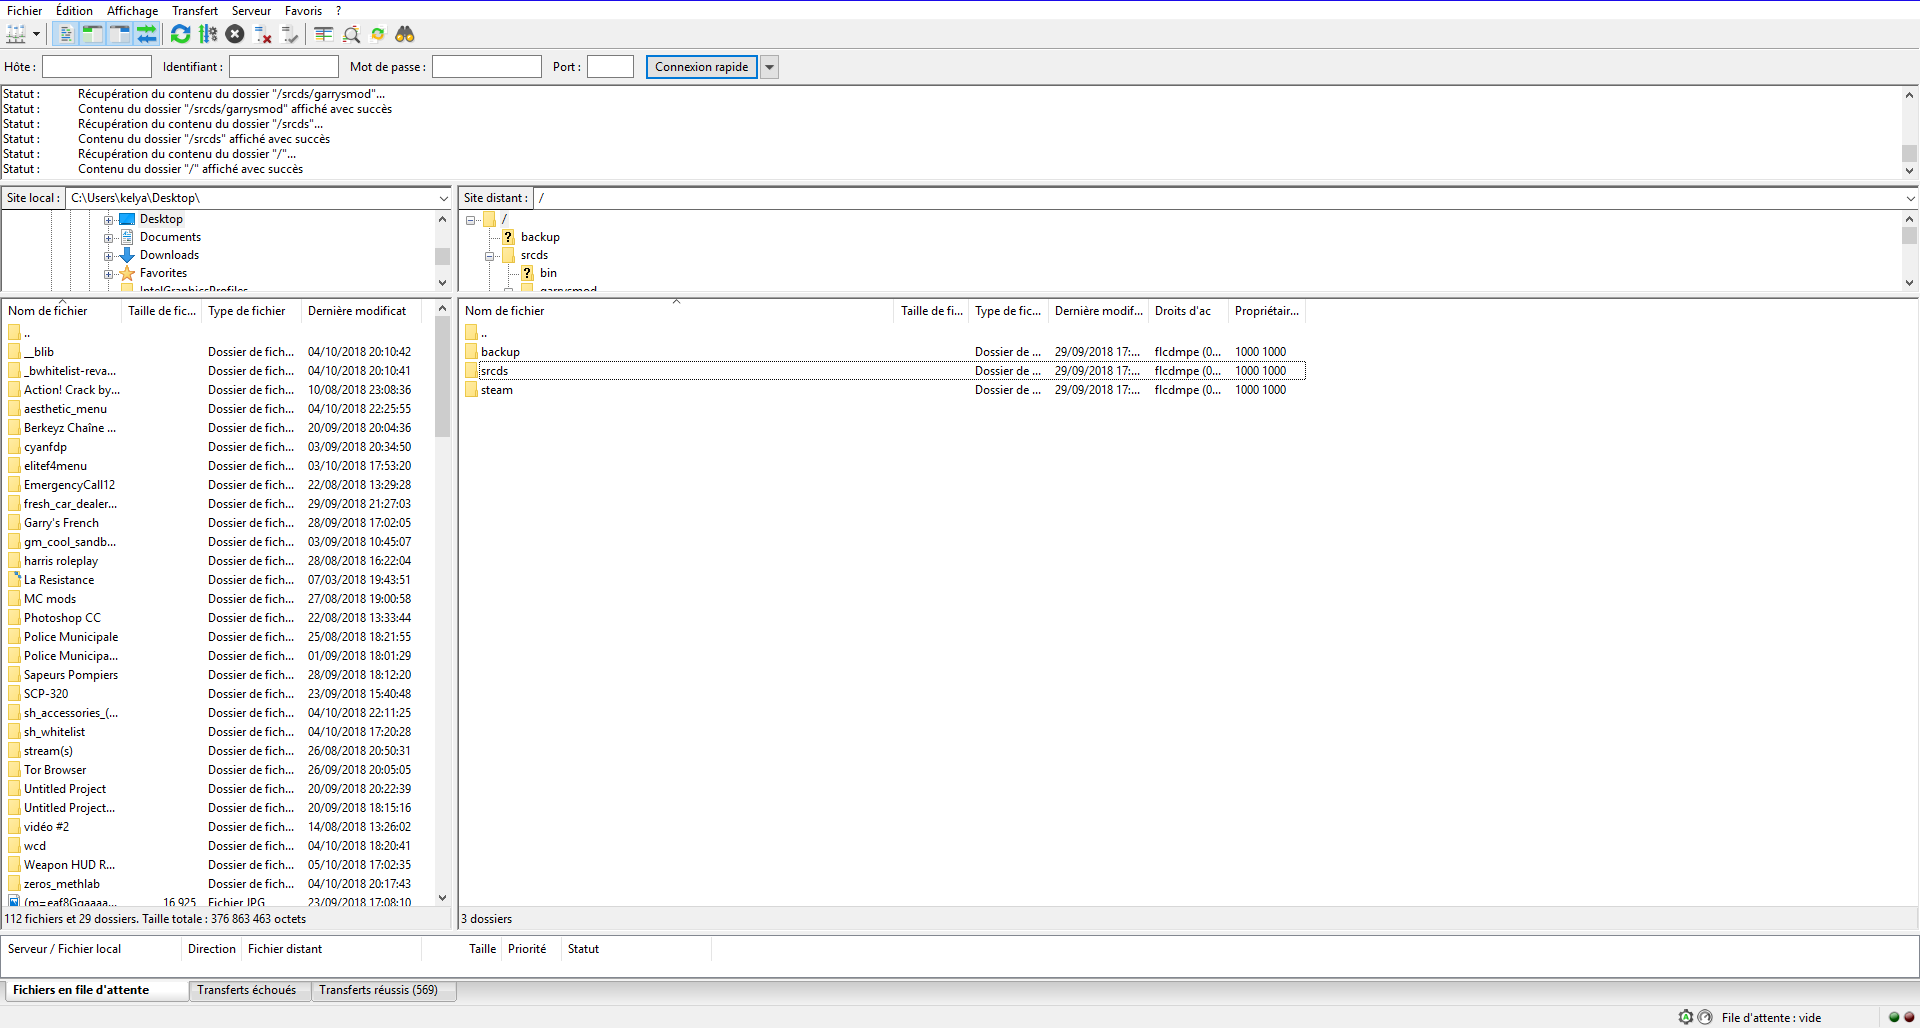Open the Serveur menu

click(251, 11)
